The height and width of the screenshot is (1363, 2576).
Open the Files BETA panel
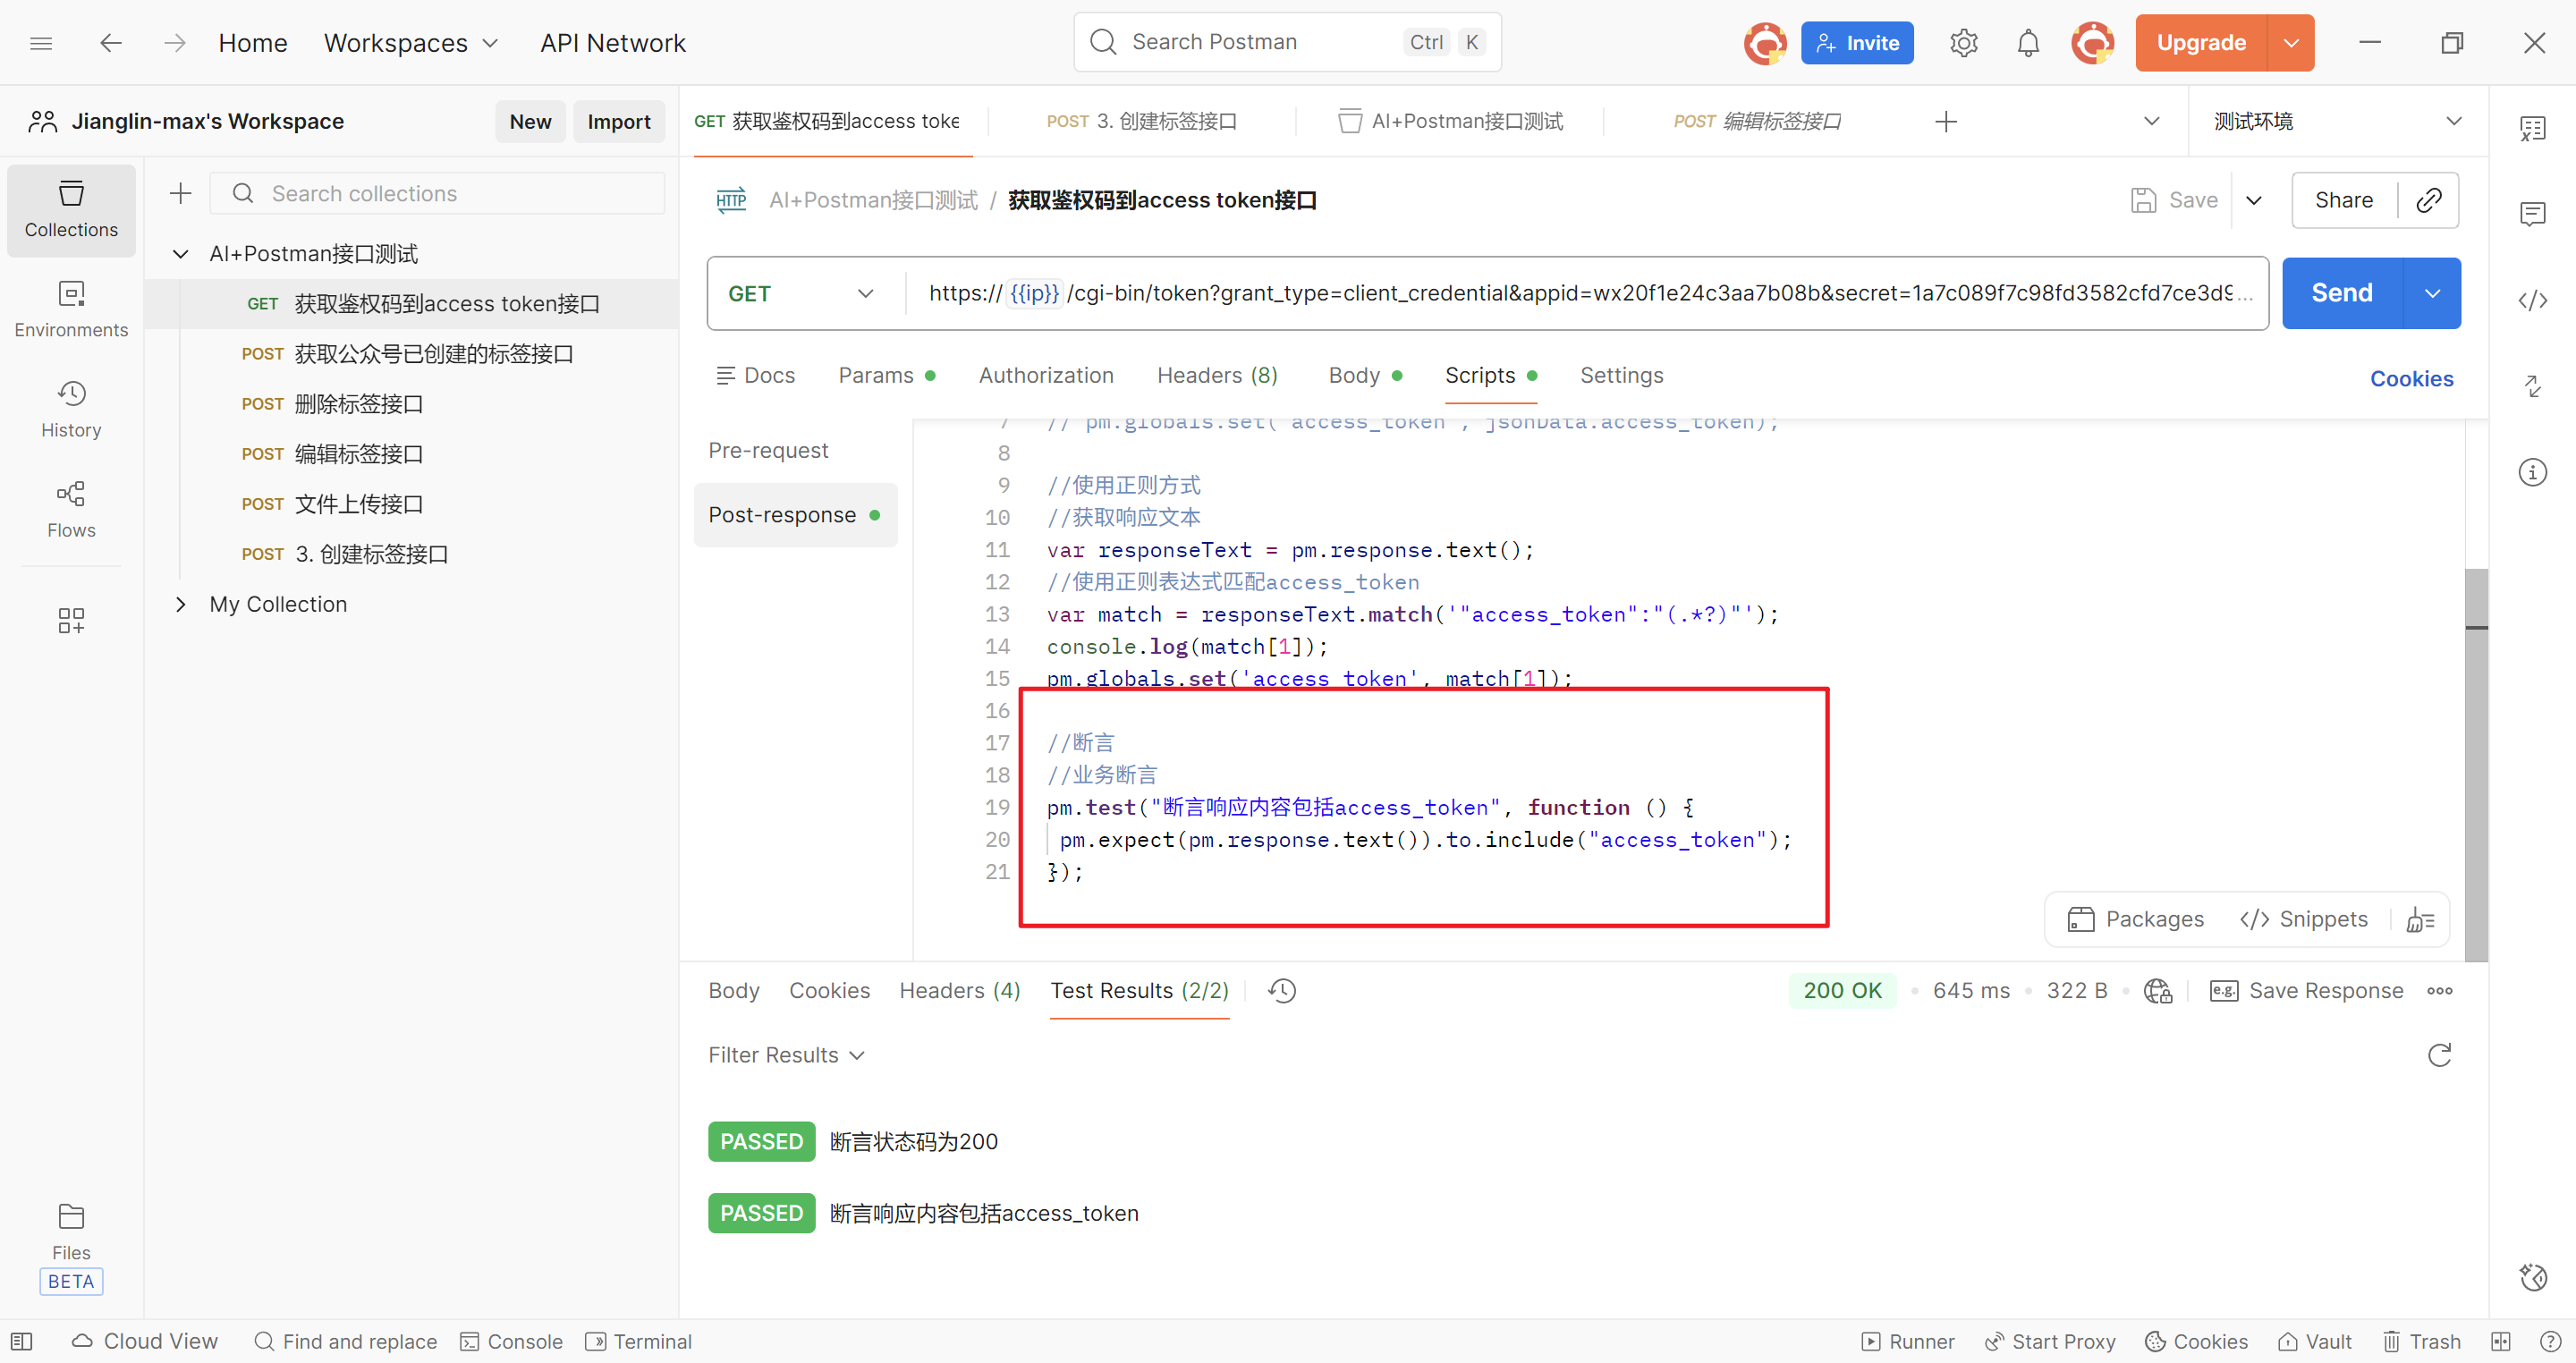click(x=71, y=1247)
